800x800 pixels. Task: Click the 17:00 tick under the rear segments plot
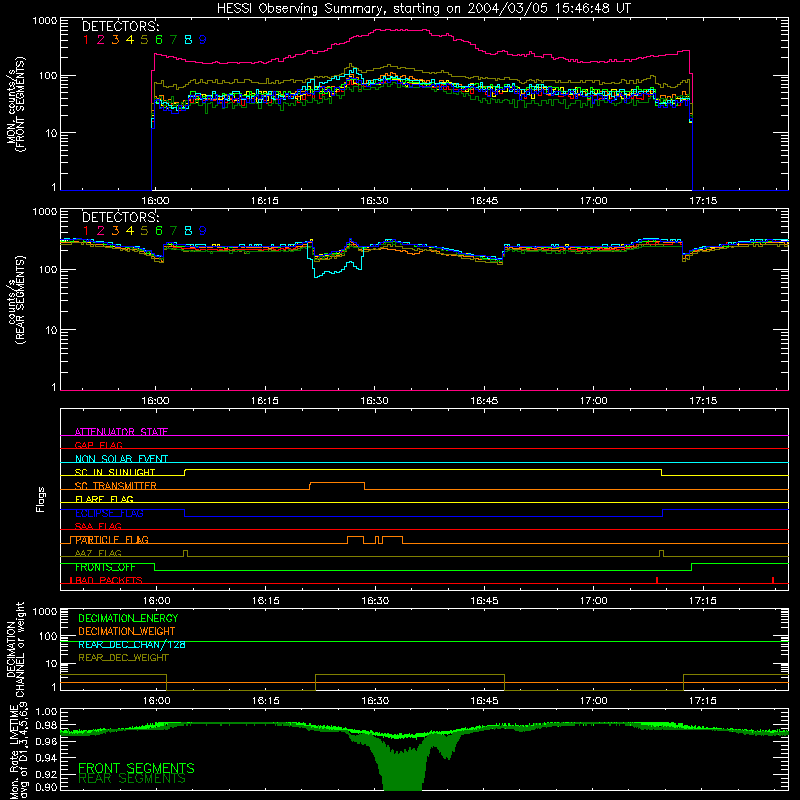click(594, 401)
